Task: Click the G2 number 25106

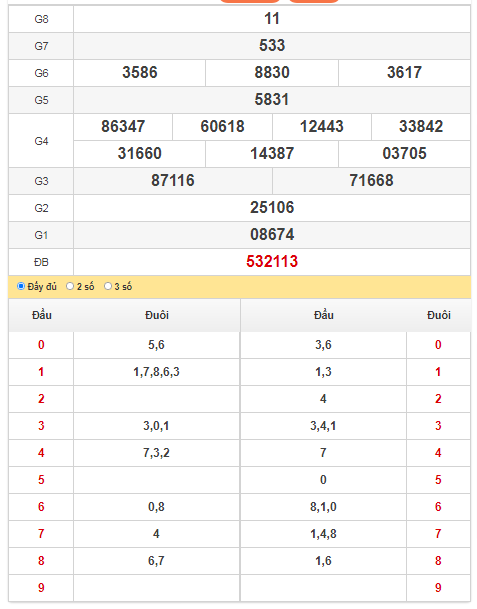Action: coord(272,207)
